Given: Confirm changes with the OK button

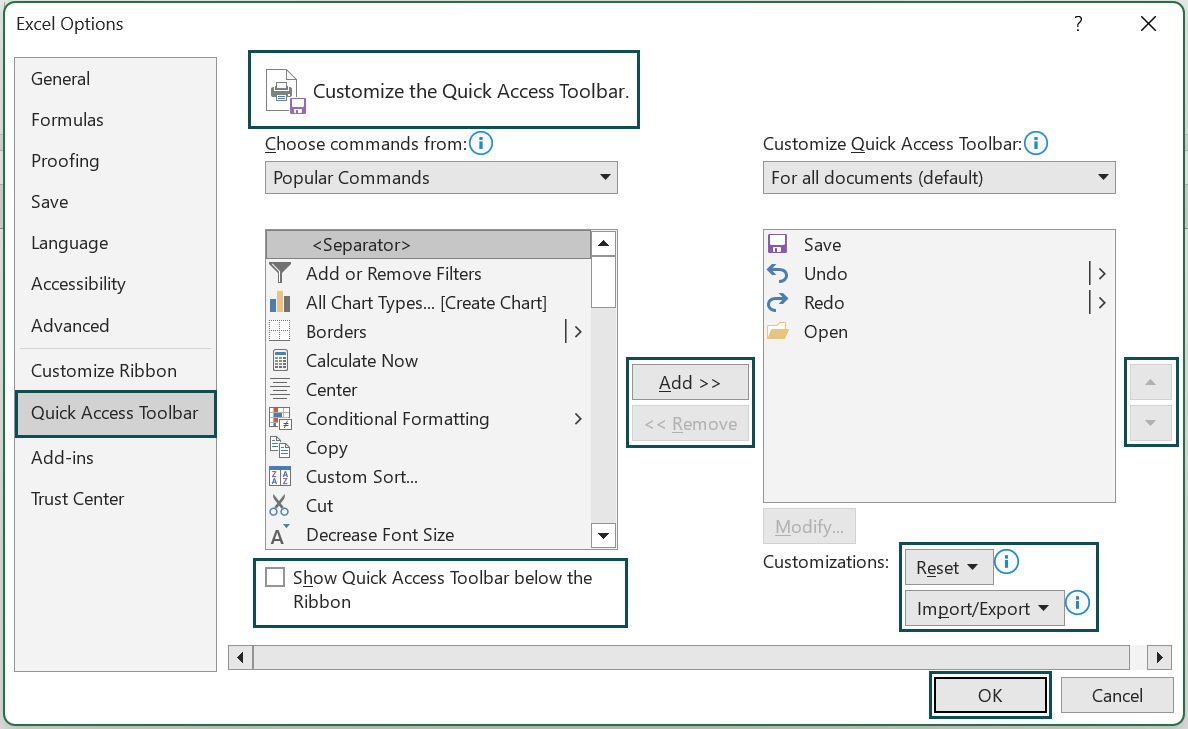Looking at the screenshot, I should (x=990, y=694).
